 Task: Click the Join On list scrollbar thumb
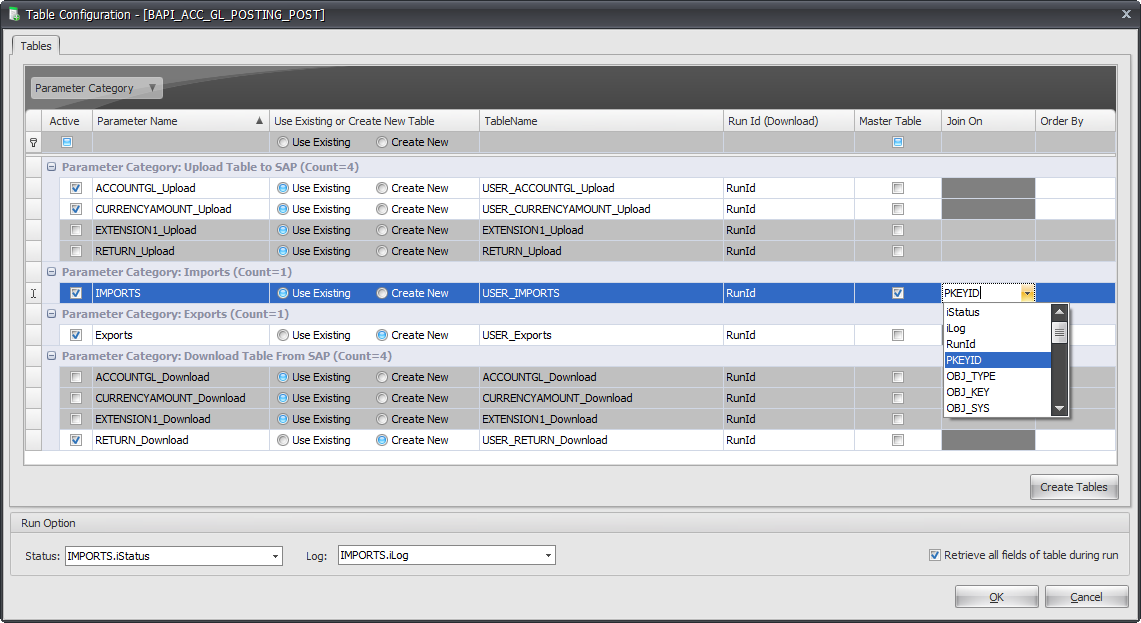tap(1060, 333)
